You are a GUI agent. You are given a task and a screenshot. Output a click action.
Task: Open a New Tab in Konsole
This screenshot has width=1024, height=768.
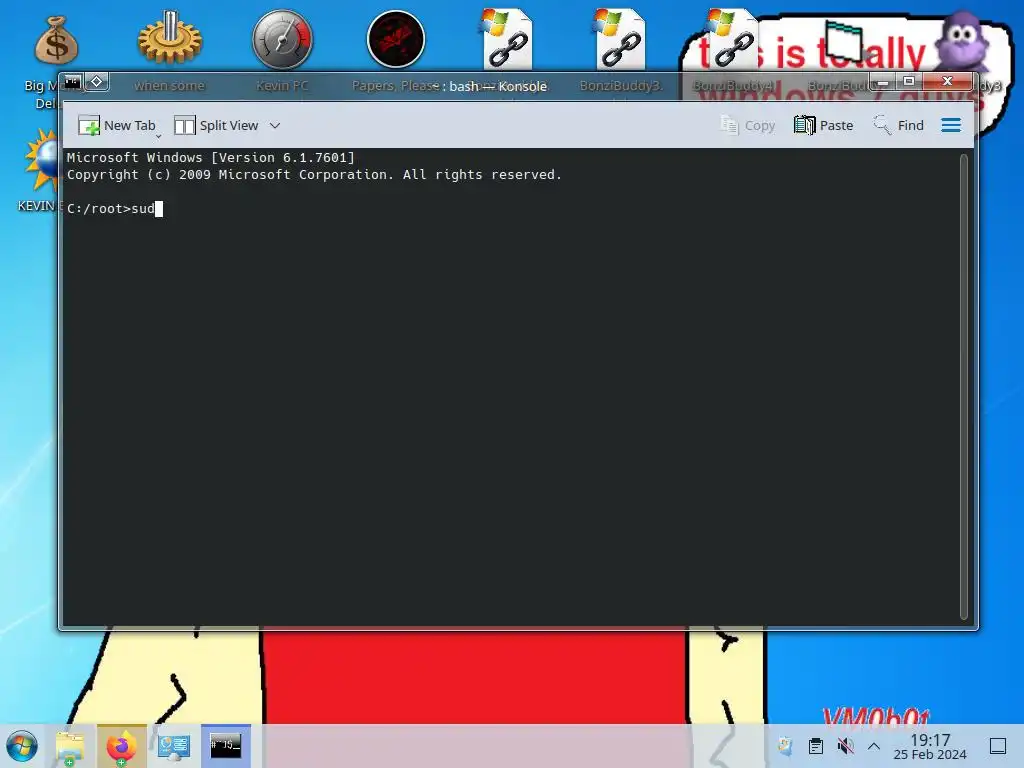coord(116,125)
